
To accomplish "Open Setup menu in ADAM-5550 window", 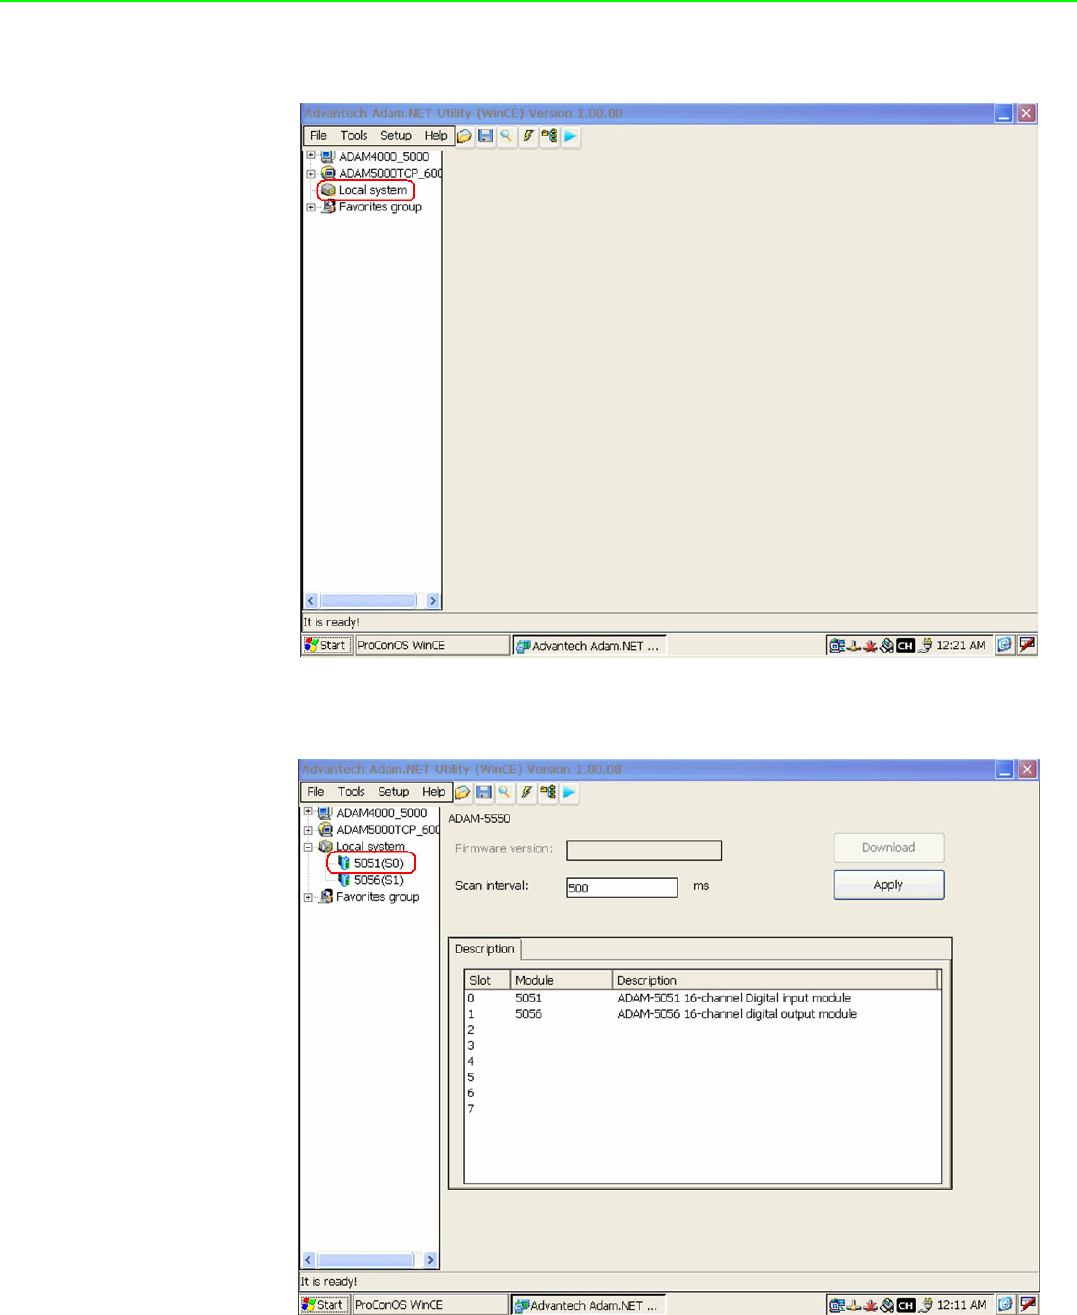I will (394, 792).
